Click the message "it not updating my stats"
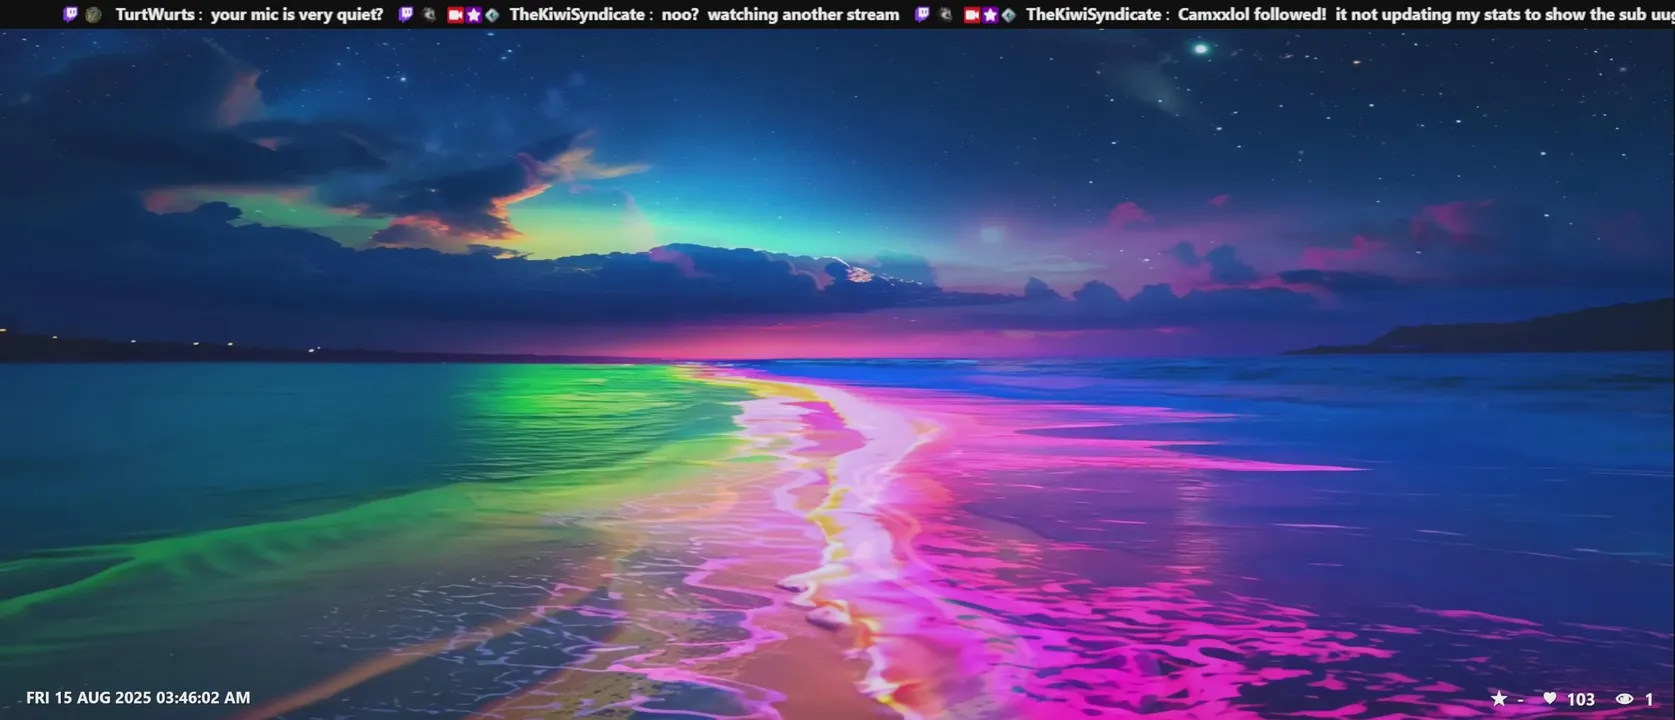The width and height of the screenshot is (1675, 720). [x=1428, y=15]
